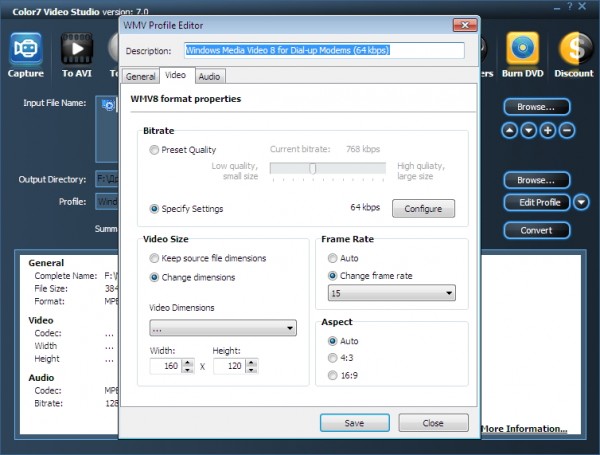
Task: Click the Edit Profile button
Action: [x=537, y=202]
